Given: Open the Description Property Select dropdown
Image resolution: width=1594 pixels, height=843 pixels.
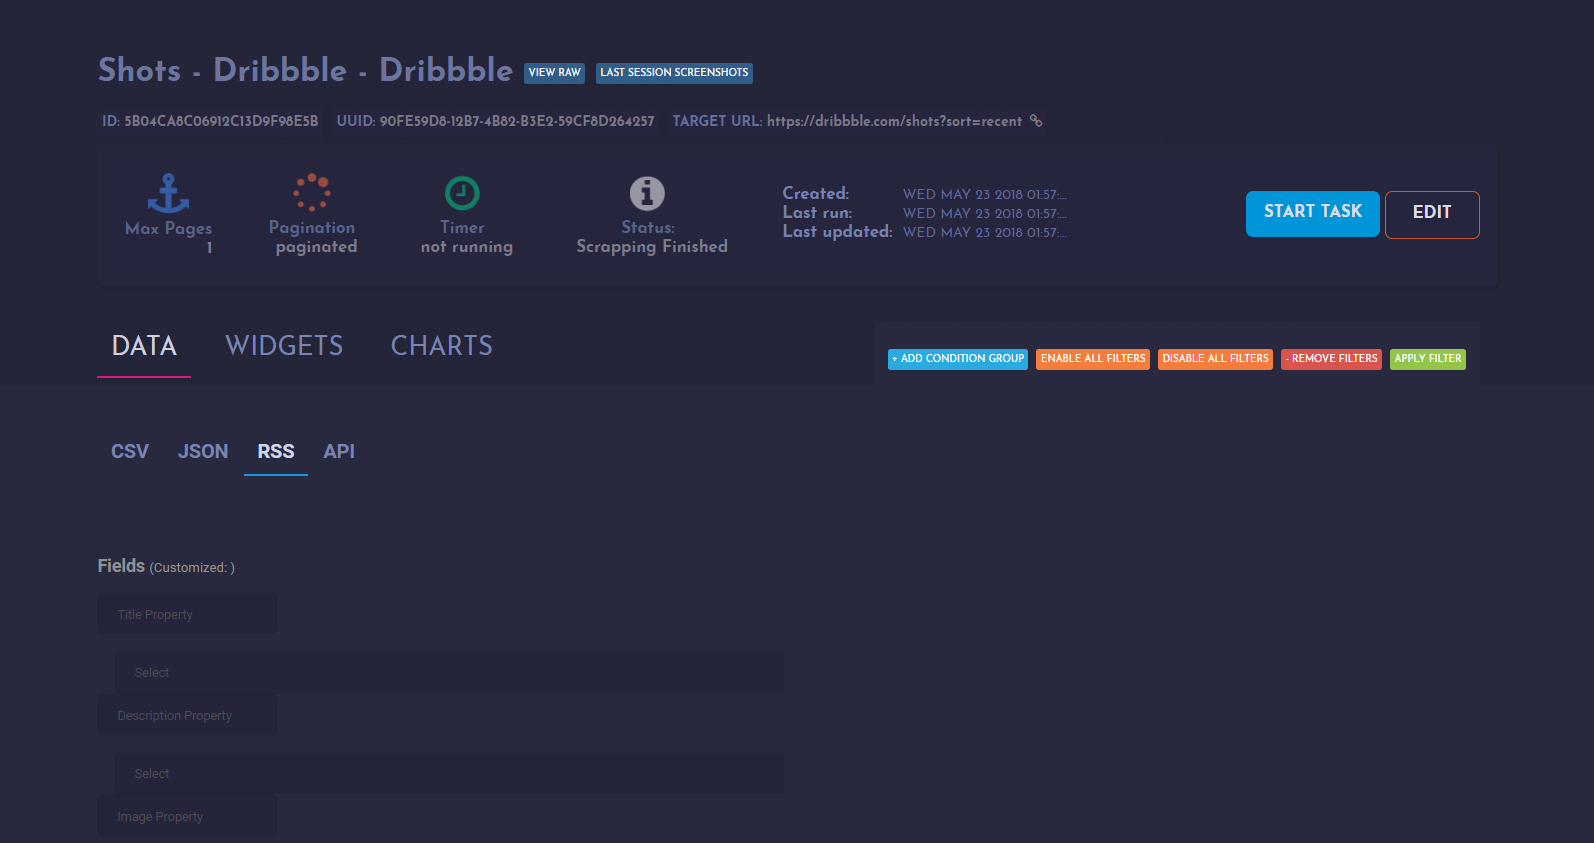Looking at the screenshot, I should pos(449,774).
